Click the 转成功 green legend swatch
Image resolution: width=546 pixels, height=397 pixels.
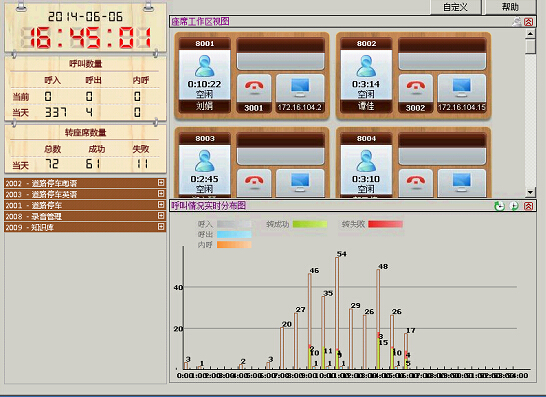pos(310,224)
